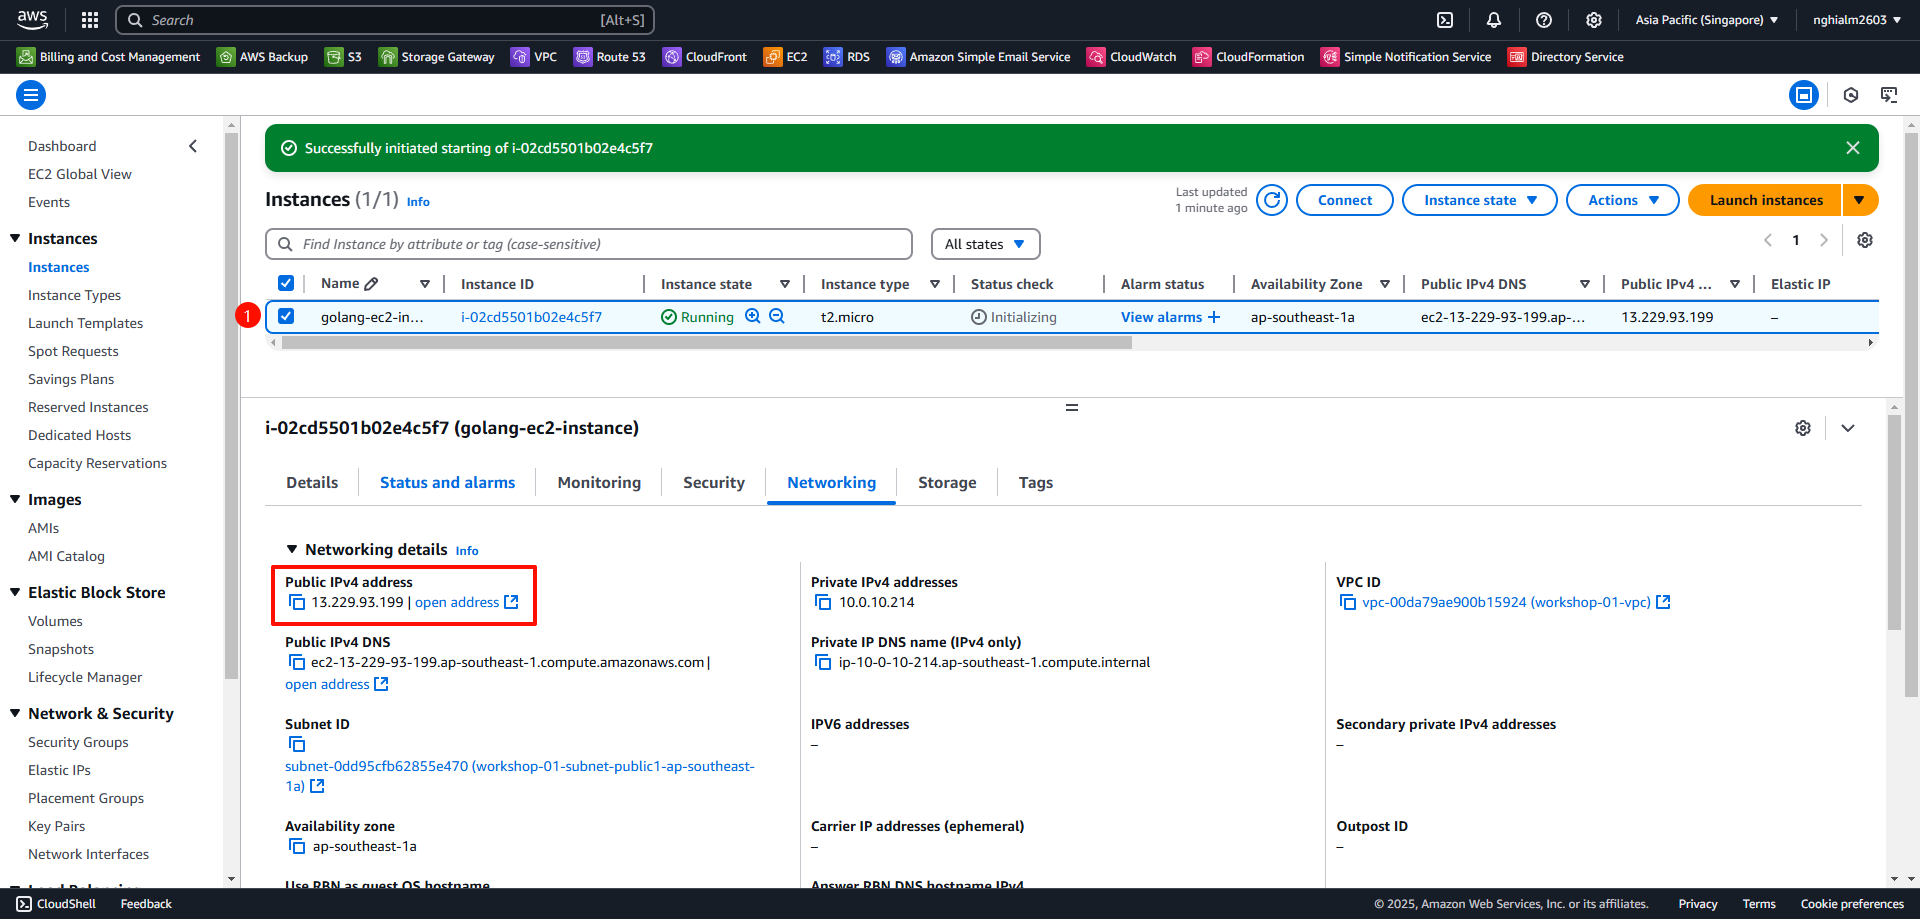
Task: Open Security Groups in the sidebar
Action: [x=78, y=742]
